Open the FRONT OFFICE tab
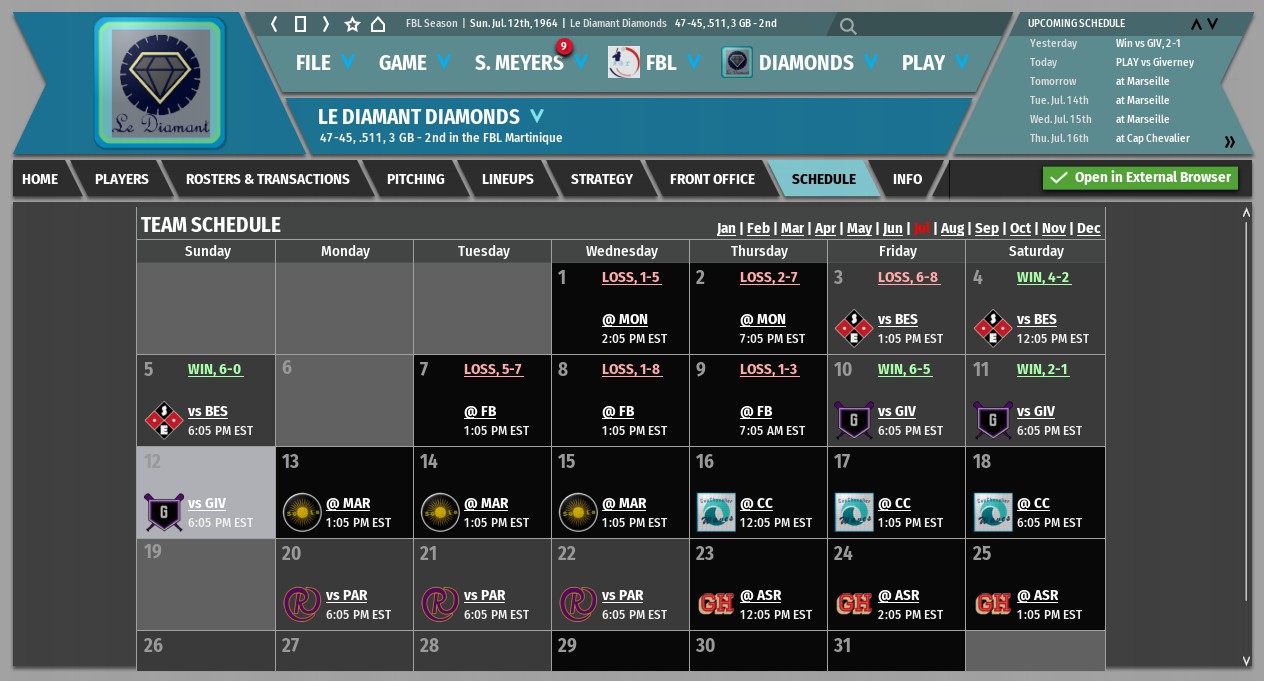This screenshot has width=1264, height=681. (x=712, y=179)
